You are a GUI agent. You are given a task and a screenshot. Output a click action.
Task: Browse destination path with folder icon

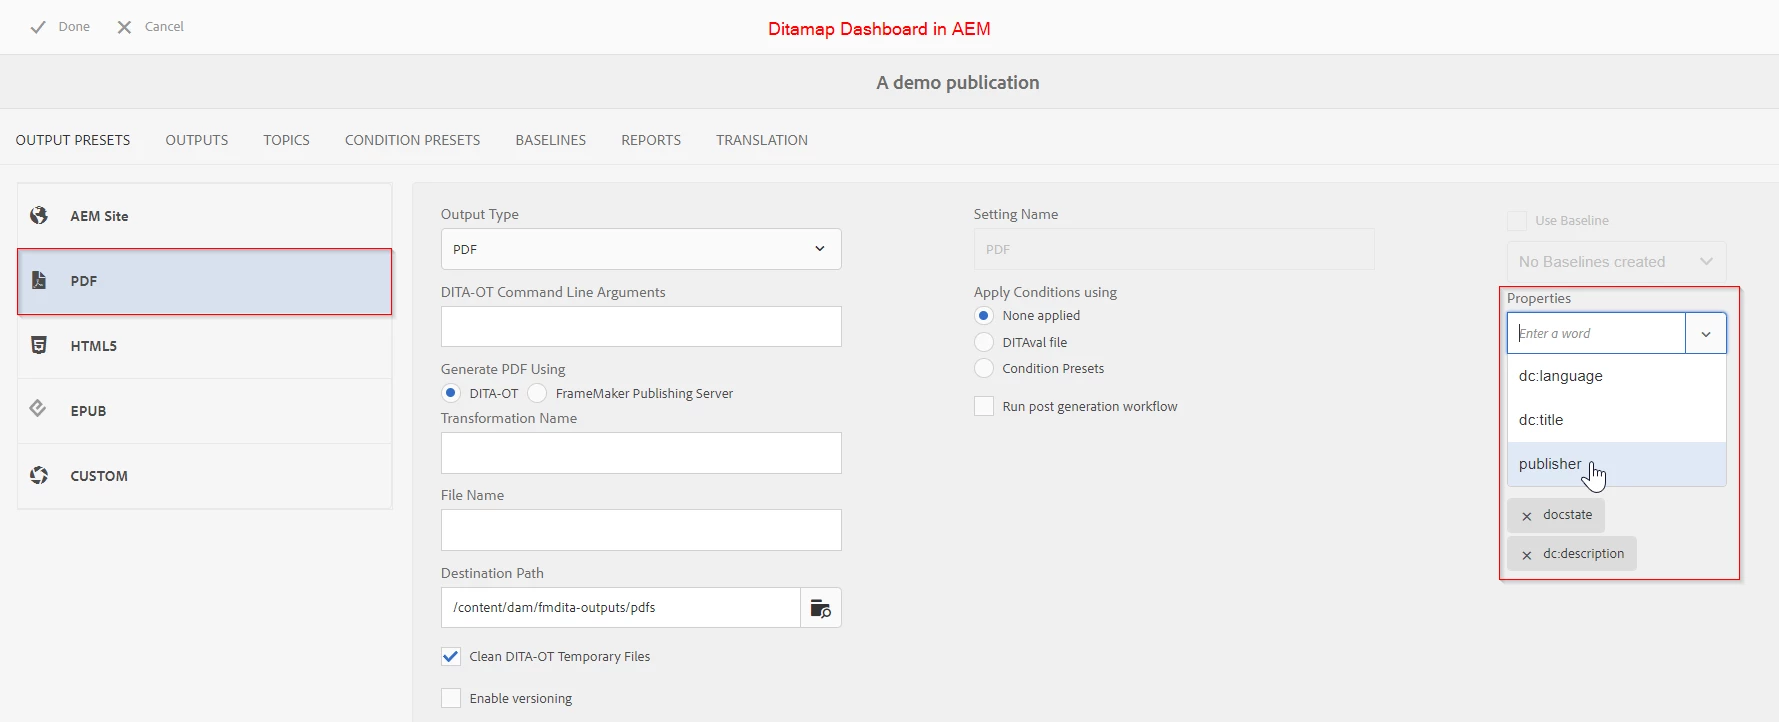point(821,608)
